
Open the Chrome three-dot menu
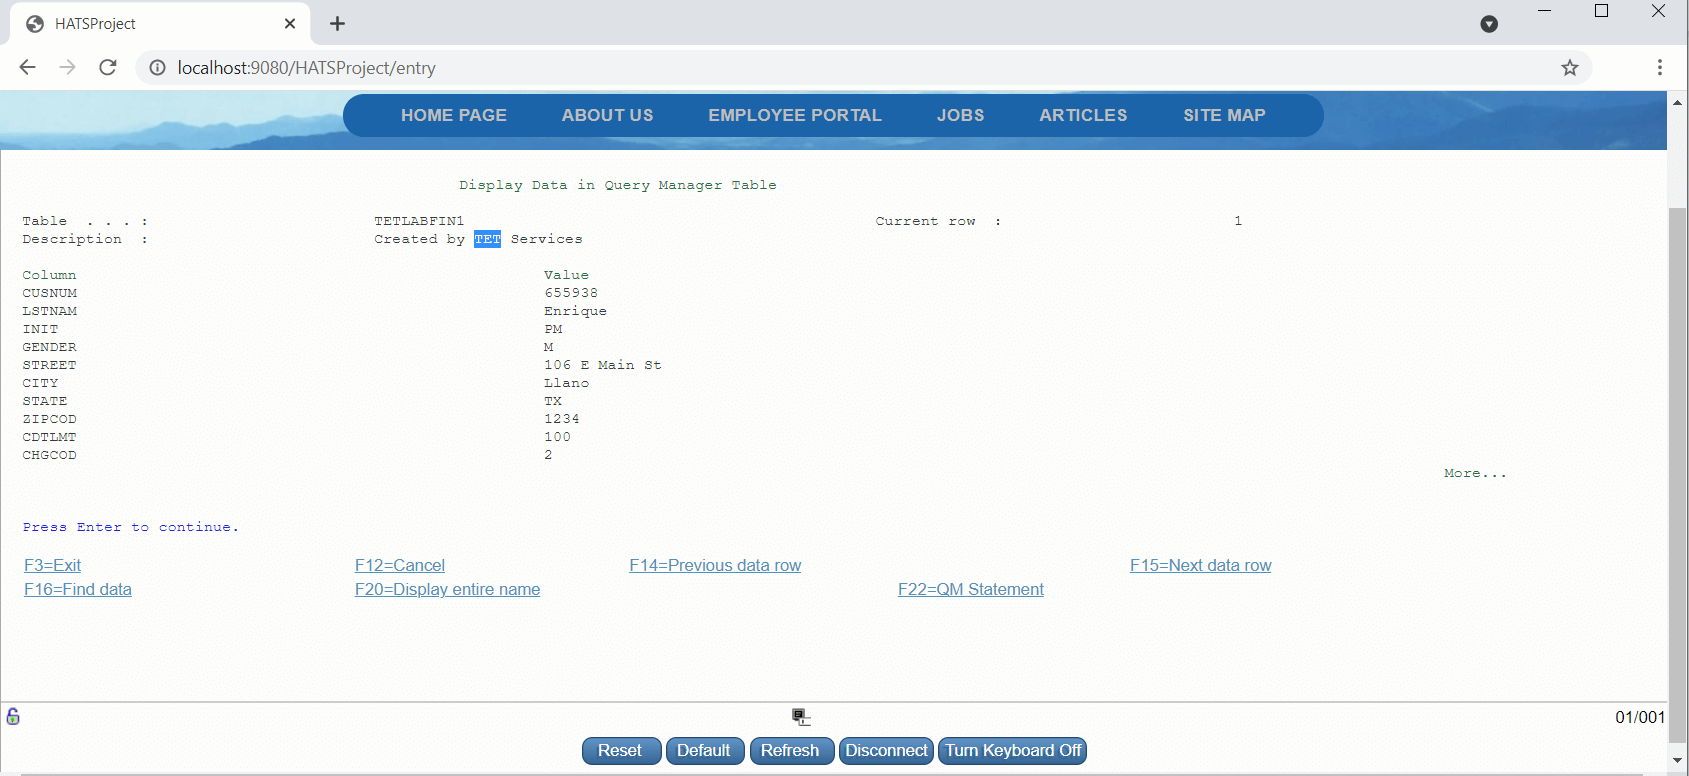1659,67
